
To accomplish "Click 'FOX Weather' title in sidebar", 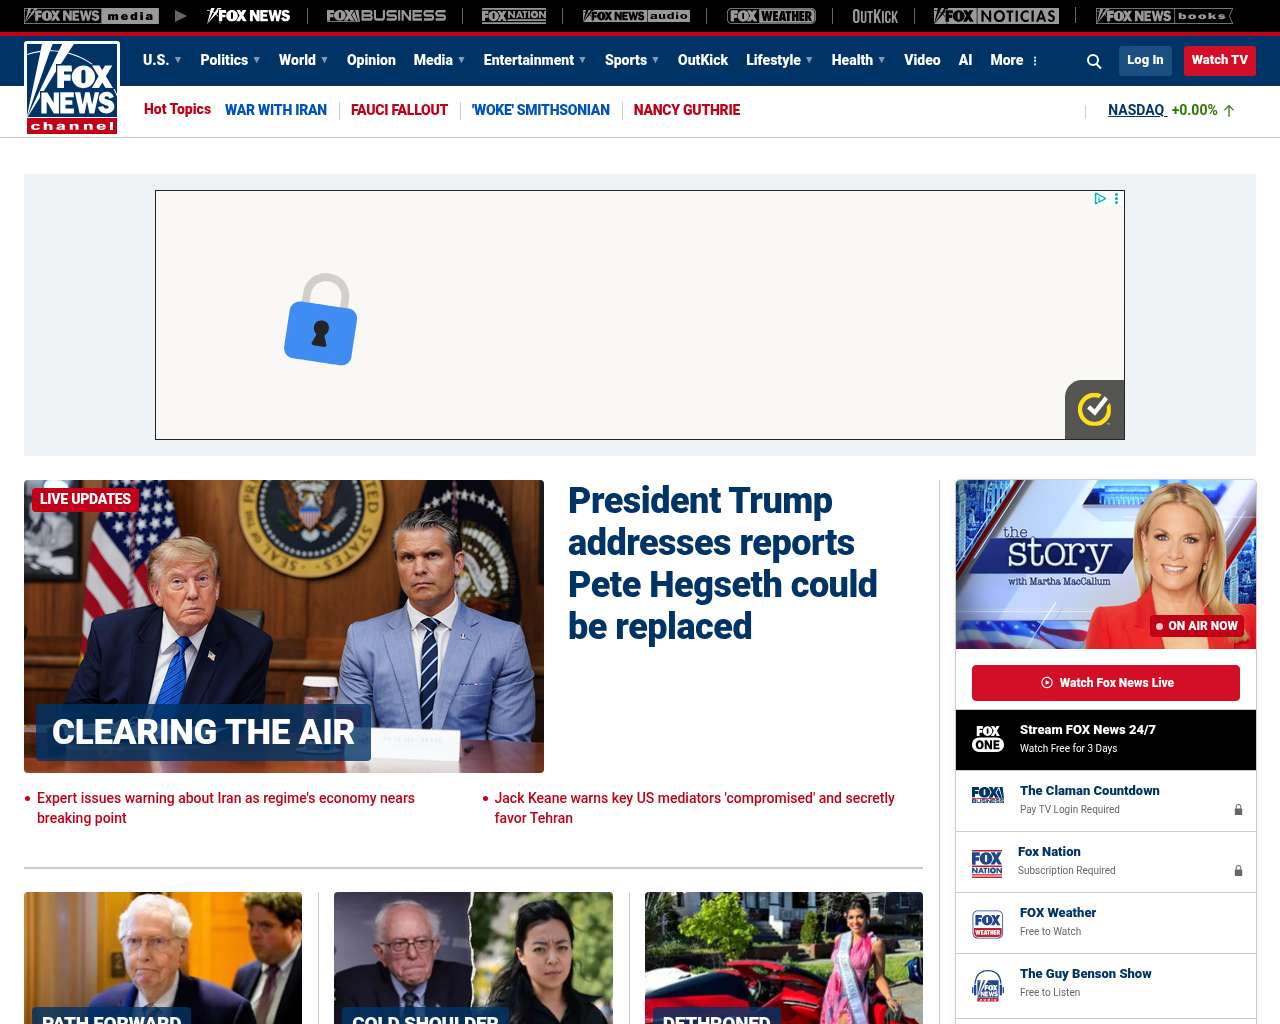I will pyautogui.click(x=1058, y=913).
